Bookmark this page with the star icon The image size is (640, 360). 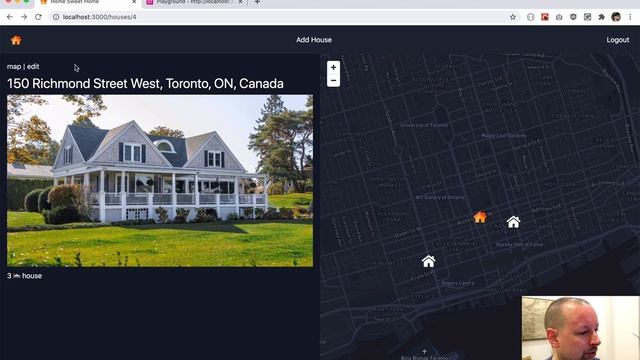pyautogui.click(x=513, y=17)
